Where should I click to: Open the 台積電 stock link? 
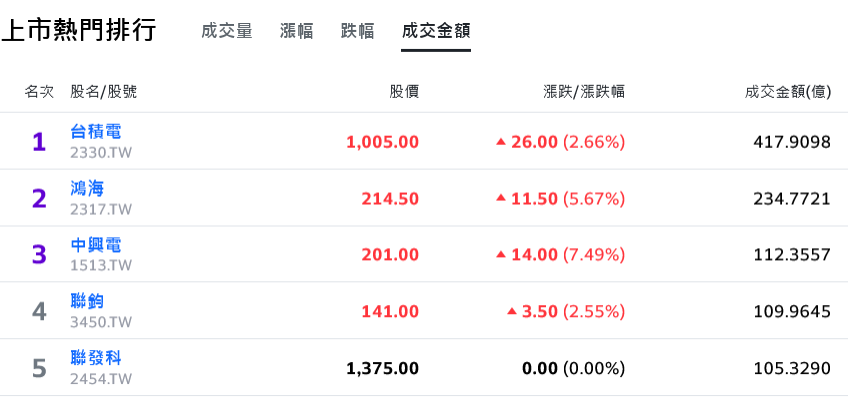[x=96, y=131]
